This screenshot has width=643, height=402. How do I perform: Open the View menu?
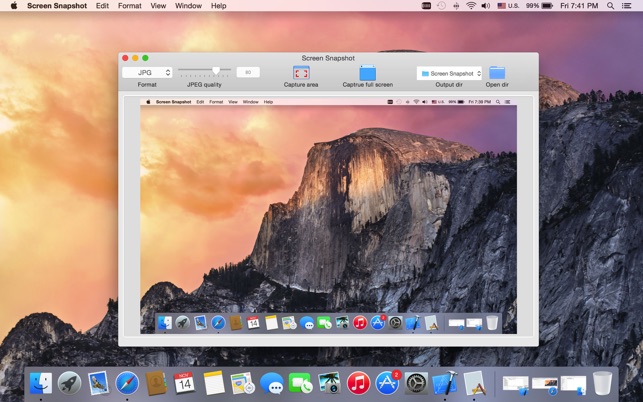tap(158, 6)
